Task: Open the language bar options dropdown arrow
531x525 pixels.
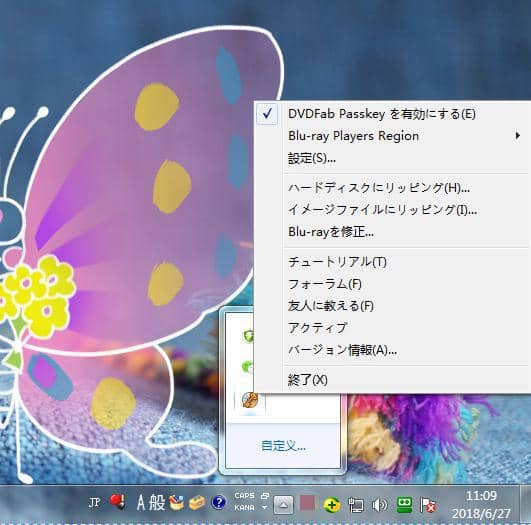Action: point(265,508)
